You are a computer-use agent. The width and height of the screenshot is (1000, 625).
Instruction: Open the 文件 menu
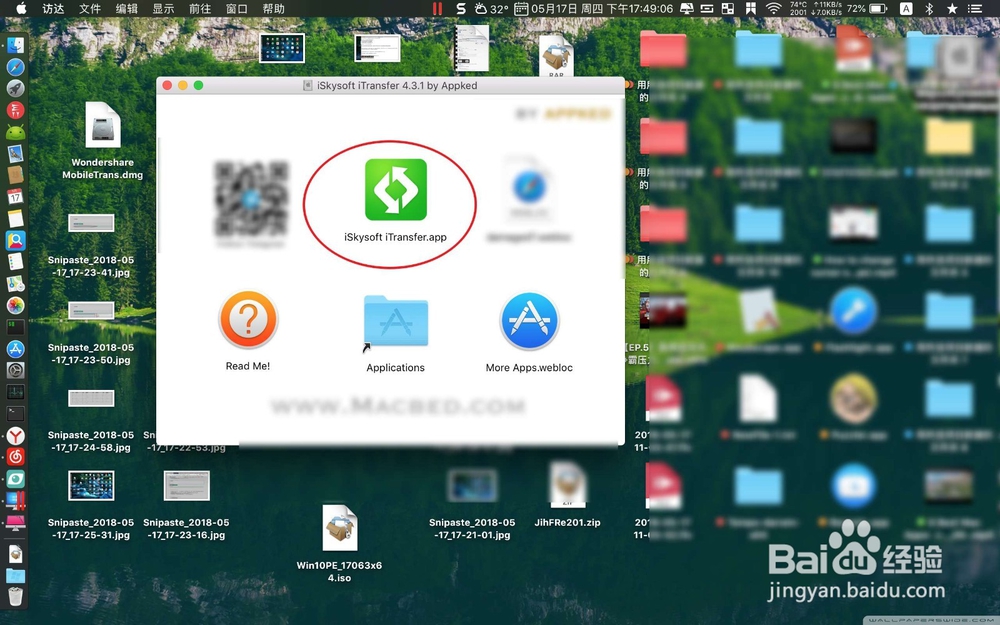point(90,8)
